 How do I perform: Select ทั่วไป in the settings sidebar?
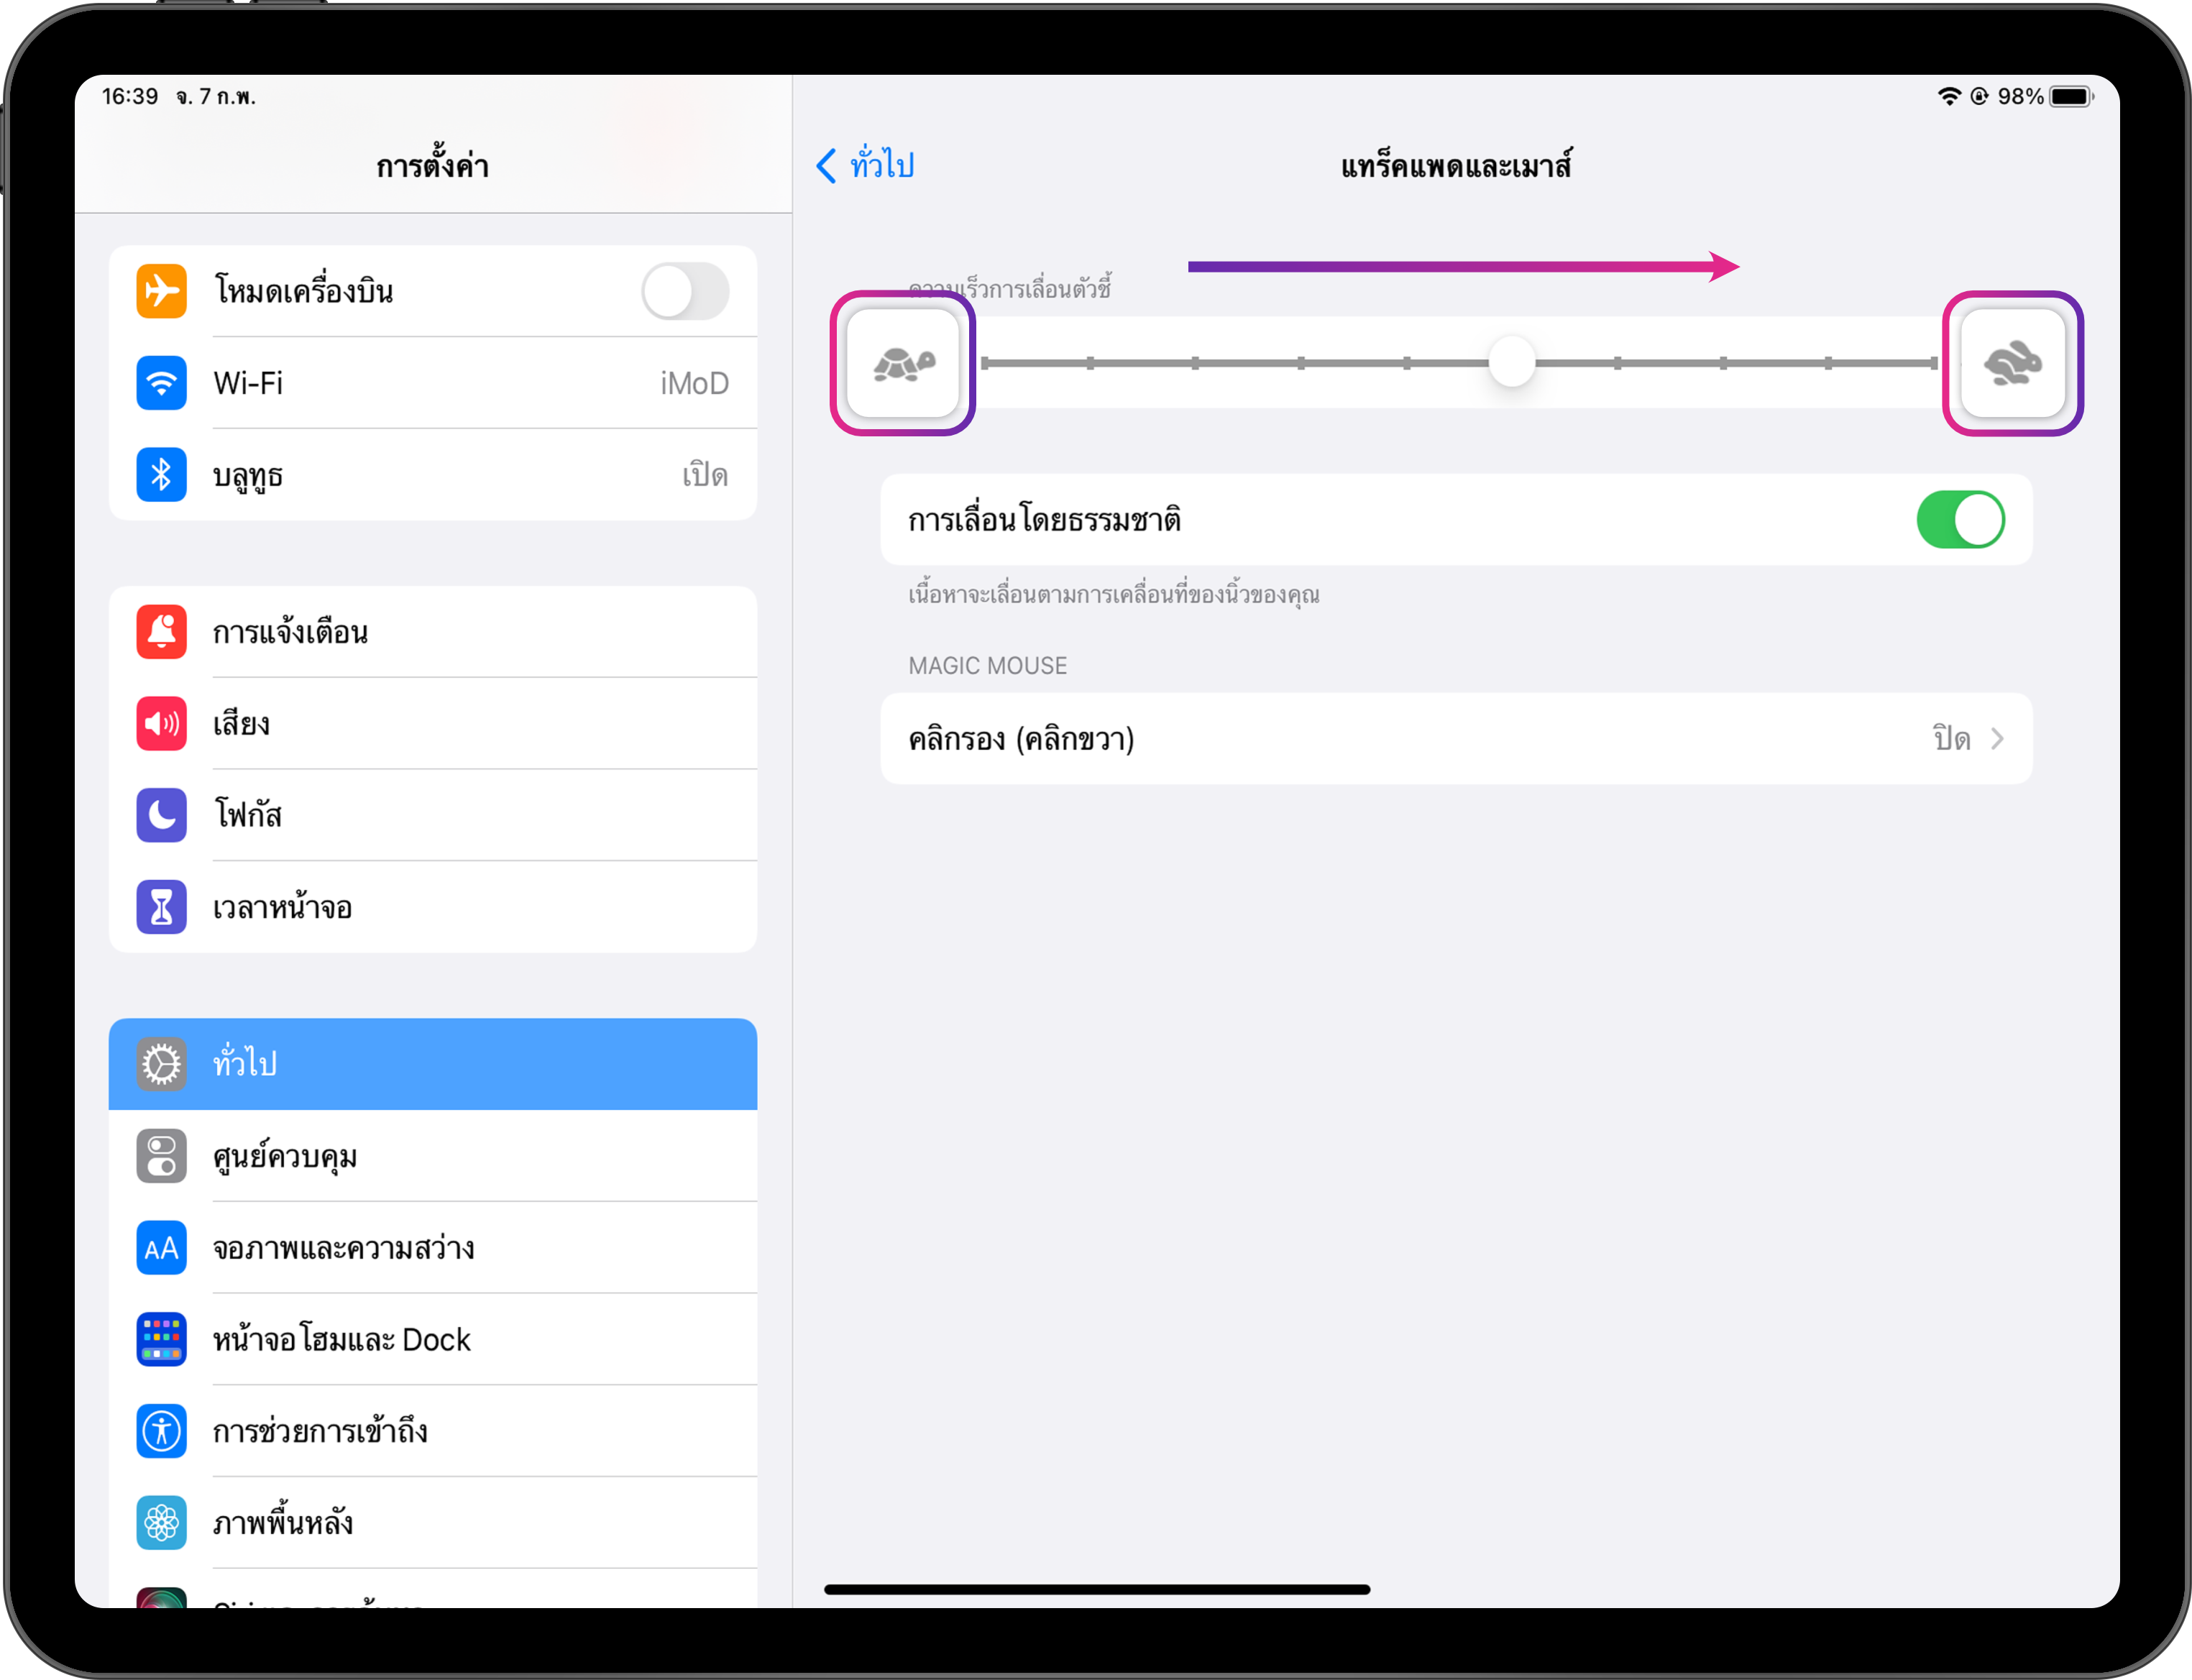(x=433, y=1064)
